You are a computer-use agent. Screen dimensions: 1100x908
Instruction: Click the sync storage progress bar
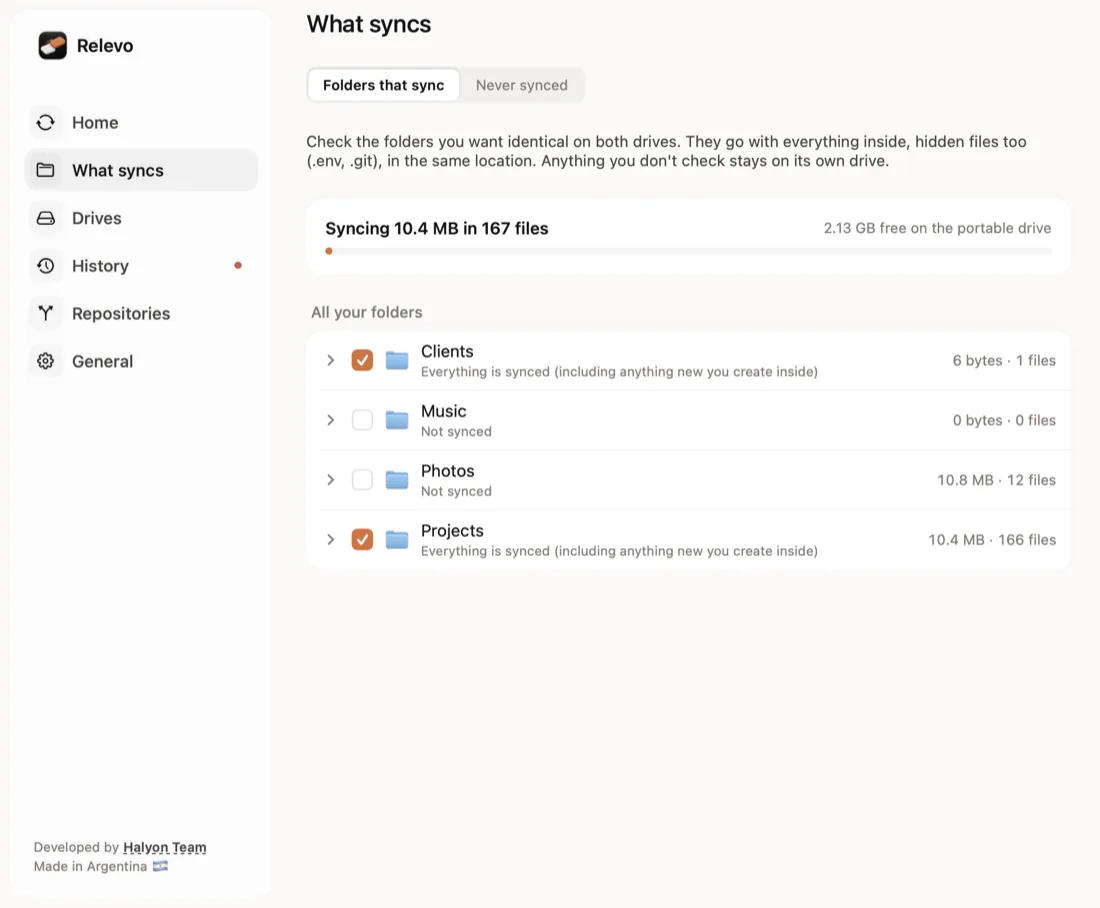click(689, 251)
